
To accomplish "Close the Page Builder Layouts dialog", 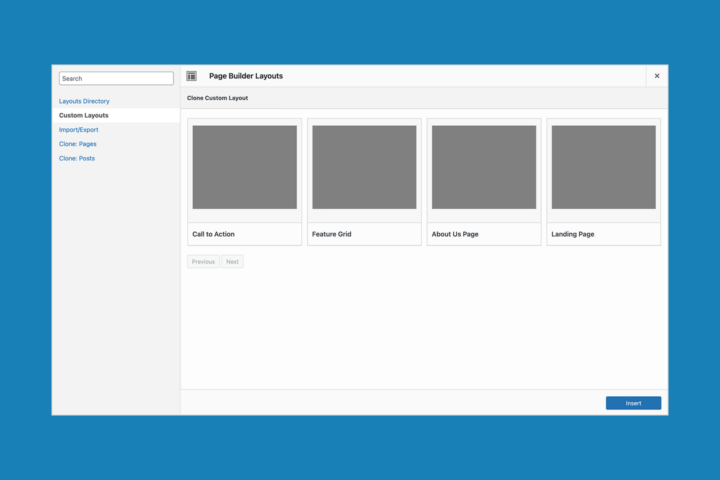I will click(x=657, y=76).
